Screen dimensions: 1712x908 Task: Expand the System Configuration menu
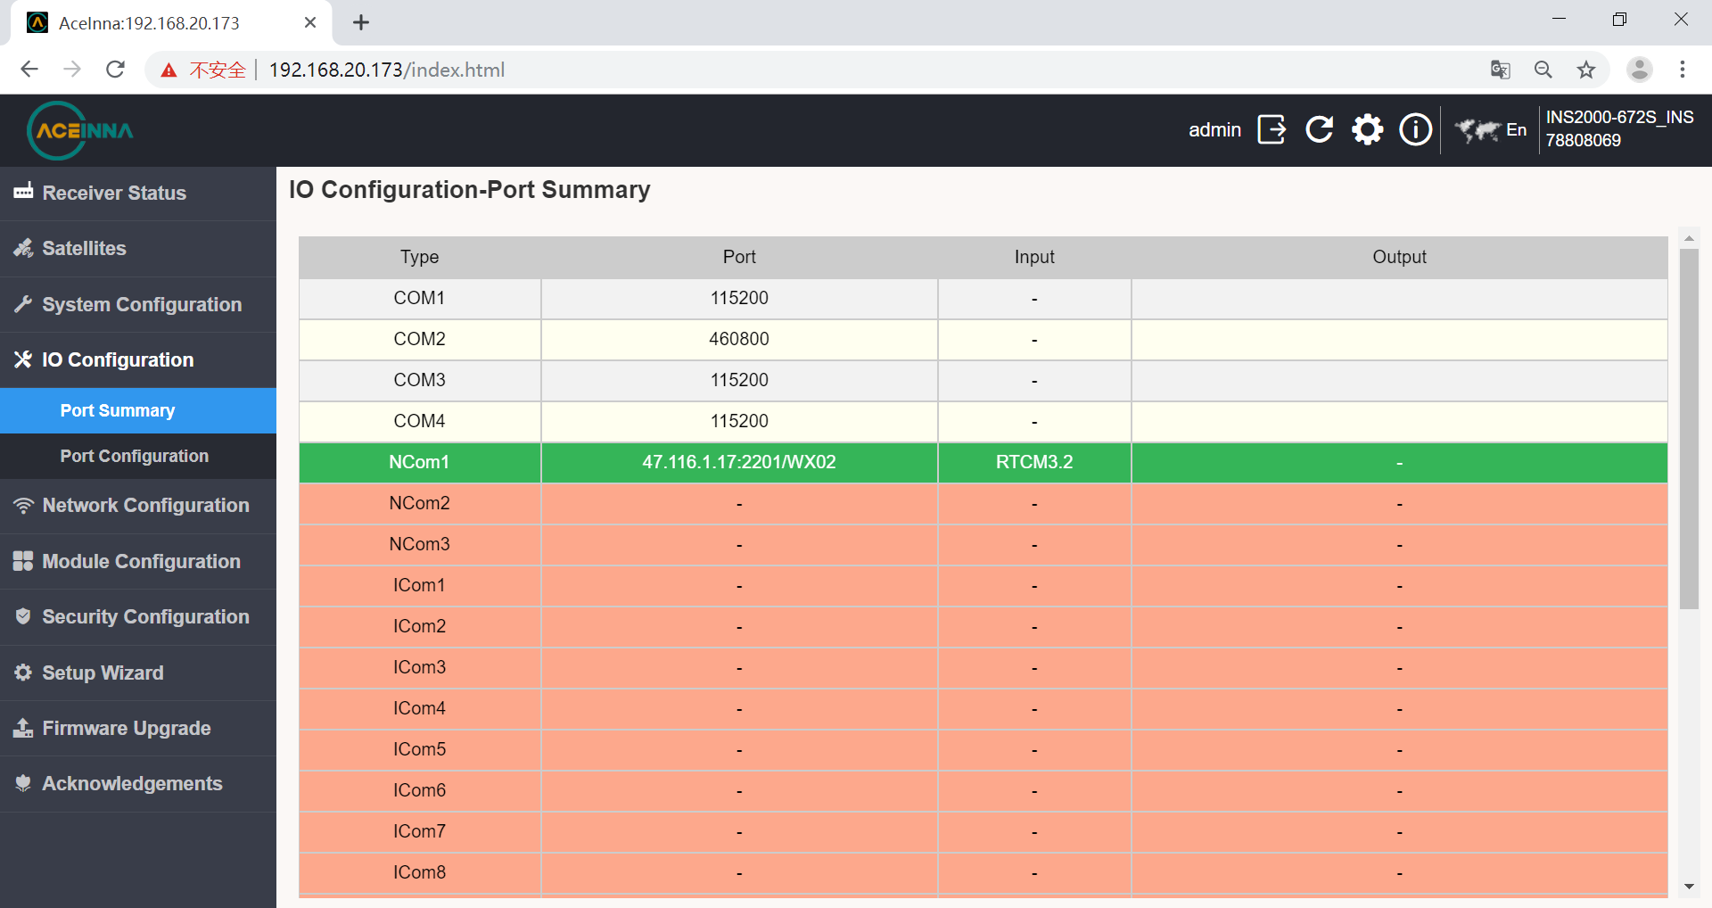click(x=138, y=305)
